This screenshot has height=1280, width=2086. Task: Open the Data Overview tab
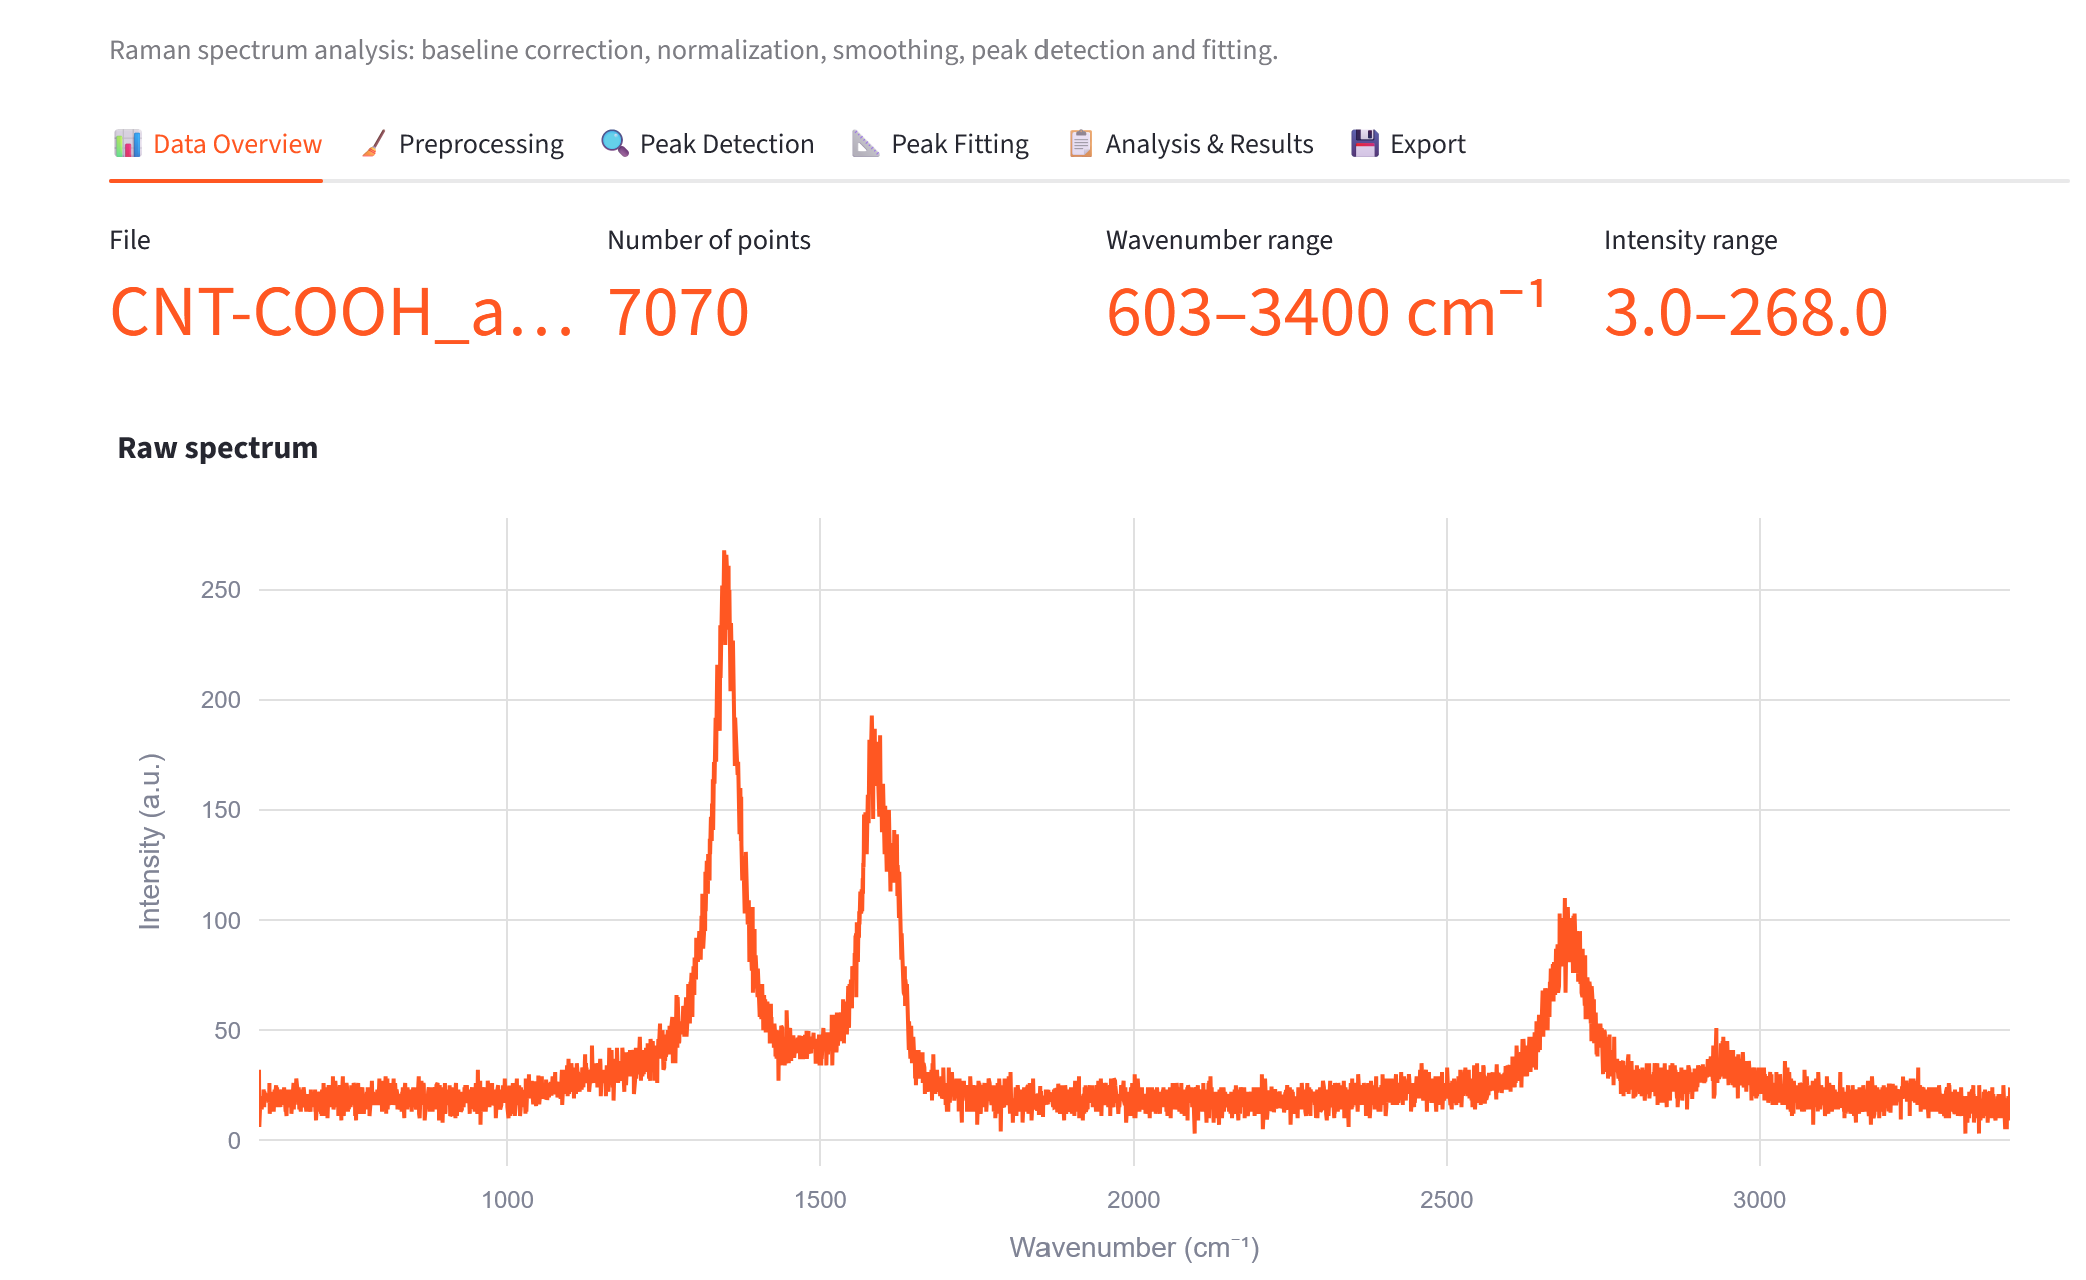[x=217, y=144]
